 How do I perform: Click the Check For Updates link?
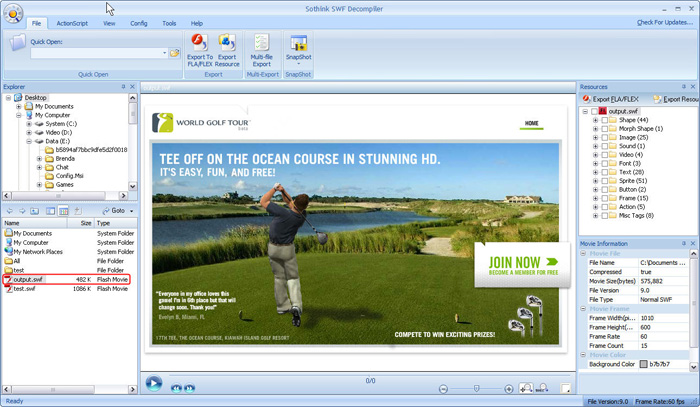click(x=665, y=22)
